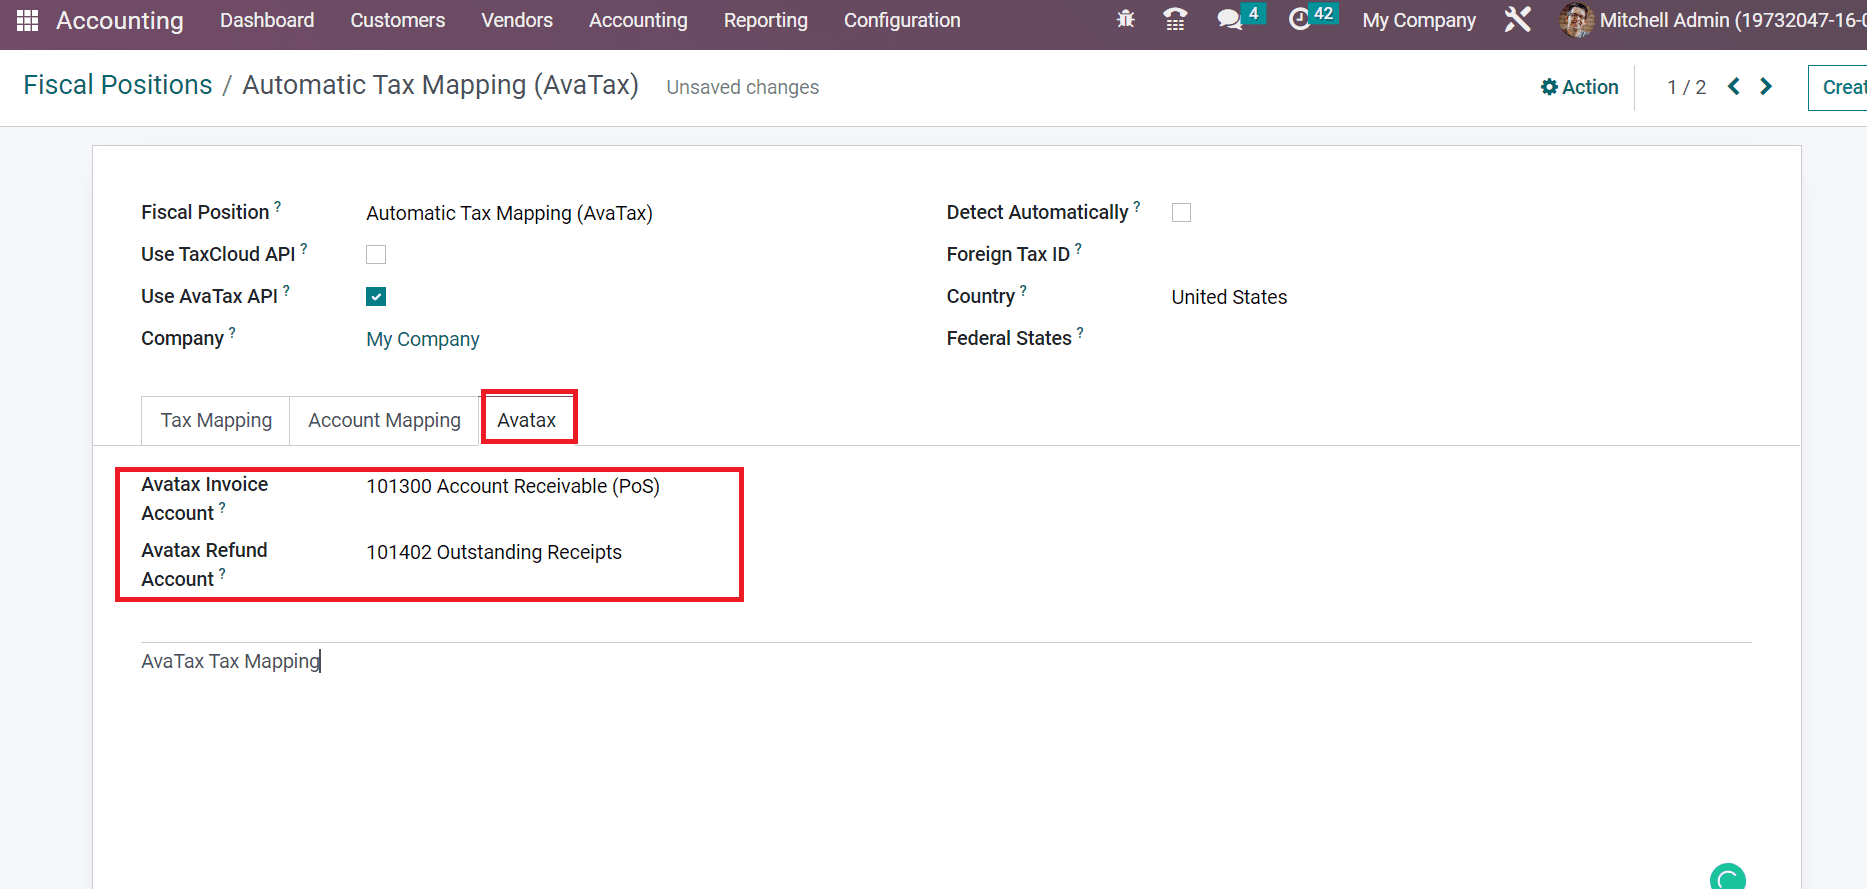This screenshot has width=1867, height=889.
Task: Click the Accounting app title
Action: pos(120,20)
